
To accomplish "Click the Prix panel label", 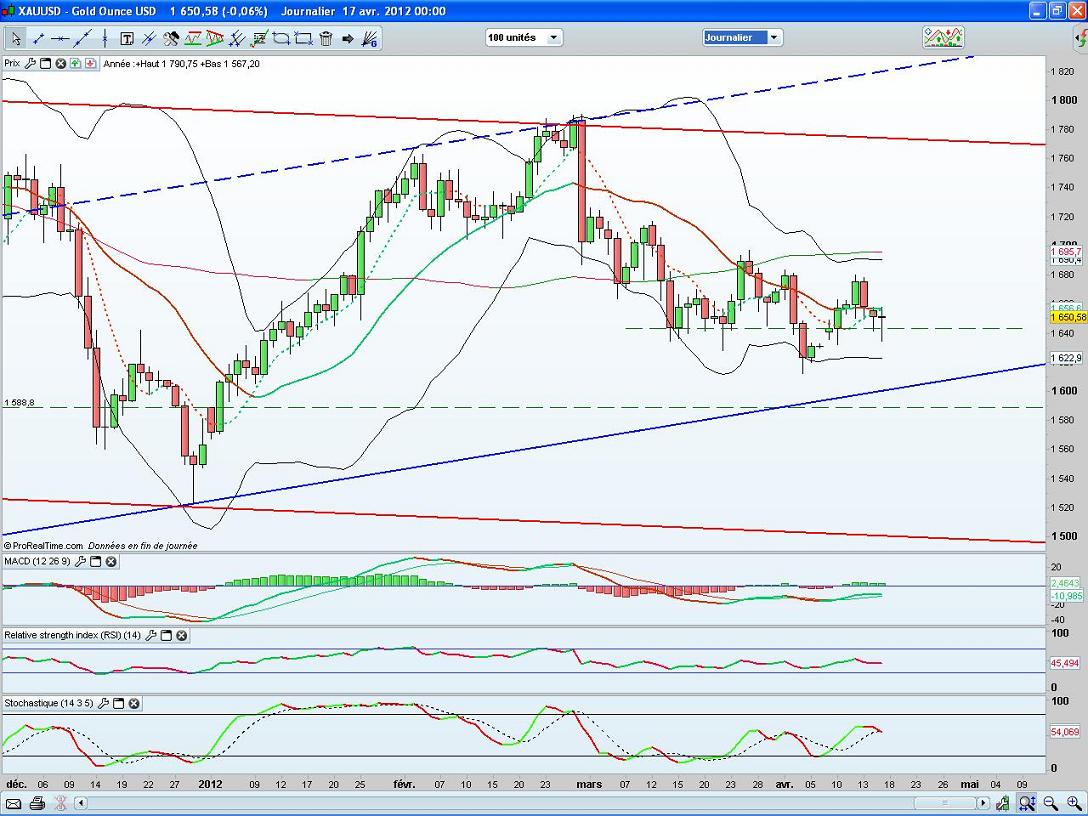I will [x=12, y=63].
